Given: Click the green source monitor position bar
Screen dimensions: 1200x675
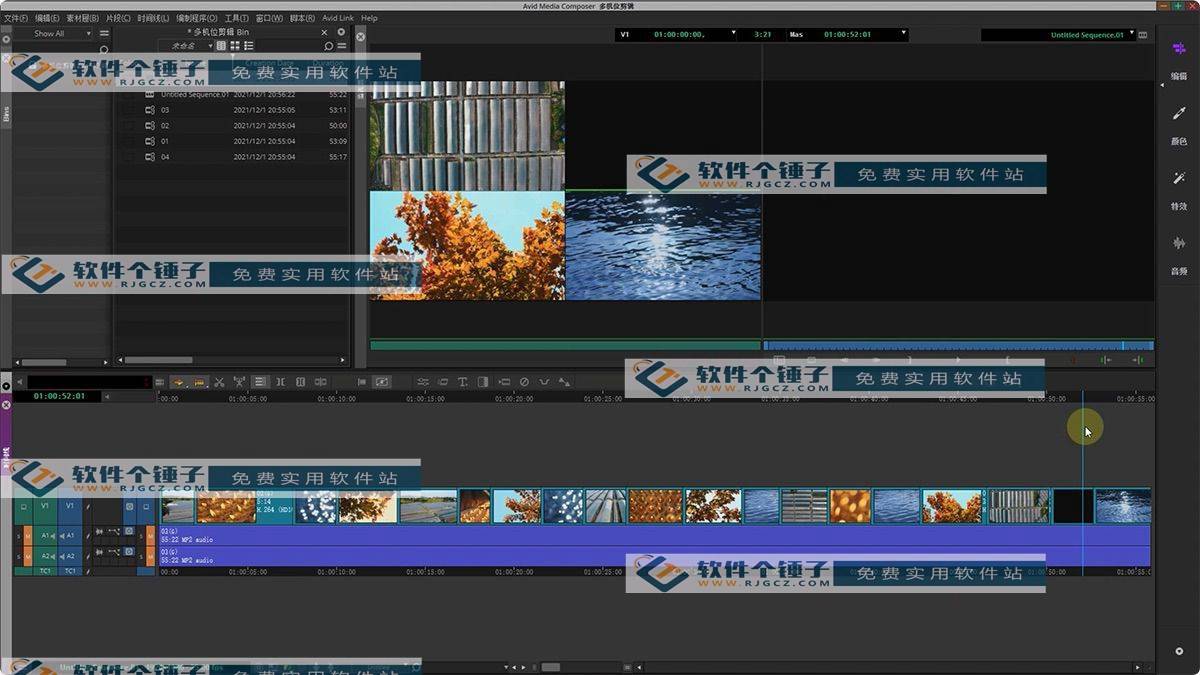Looking at the screenshot, I should 565,345.
